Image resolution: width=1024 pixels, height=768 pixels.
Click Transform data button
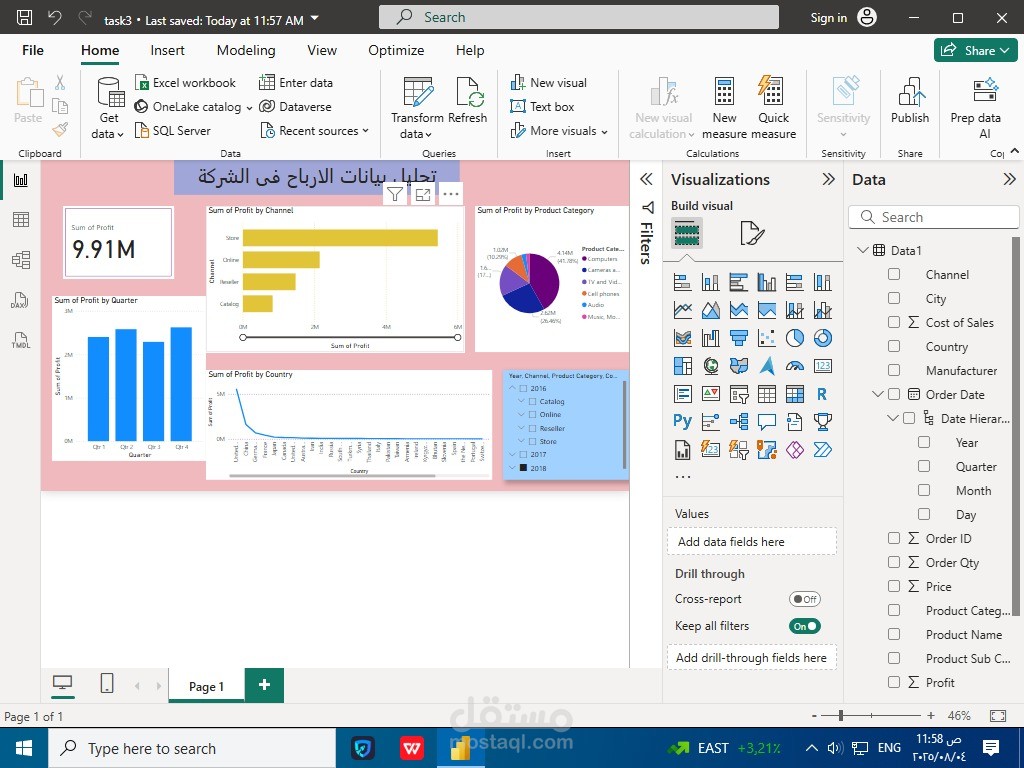point(417,108)
